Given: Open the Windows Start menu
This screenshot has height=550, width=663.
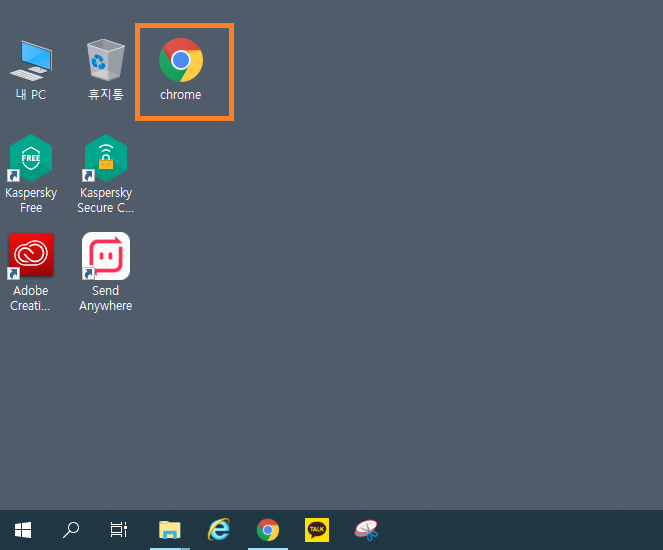Looking at the screenshot, I should pos(23,530).
